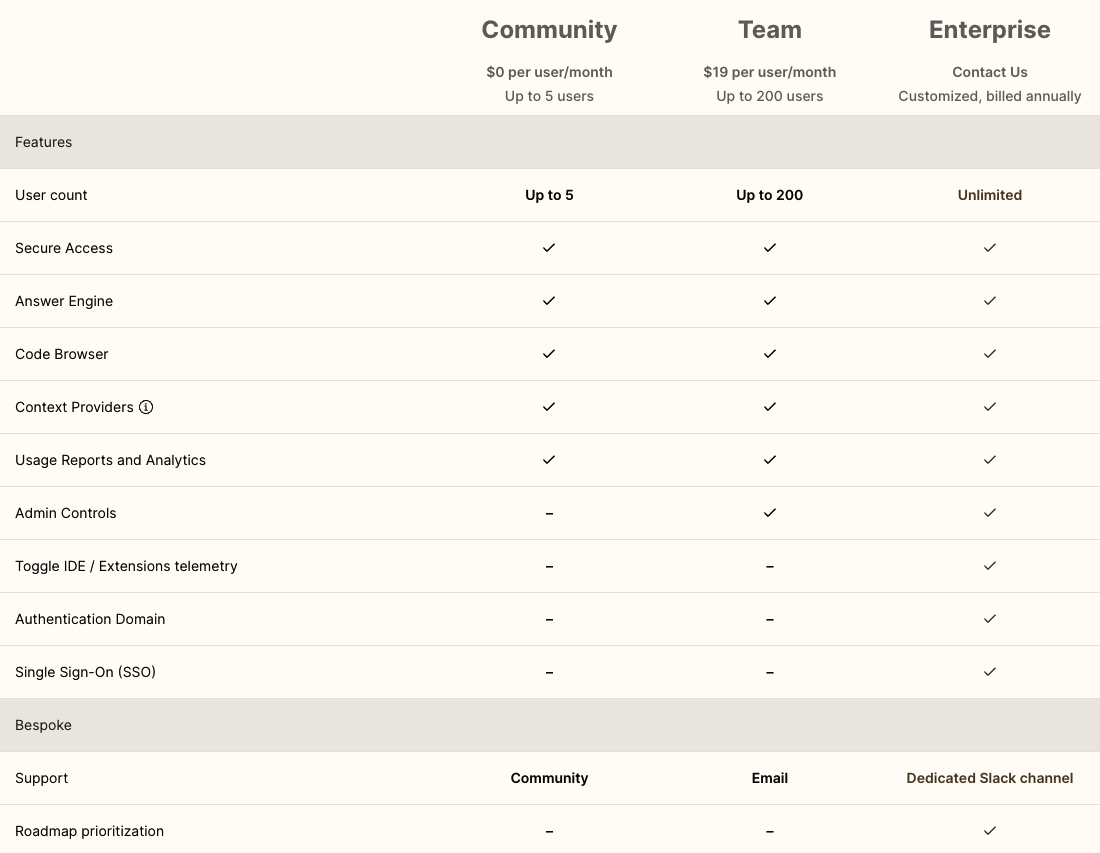Click the "Email" support value
Viewport: 1100px width, 853px height.
(x=770, y=778)
